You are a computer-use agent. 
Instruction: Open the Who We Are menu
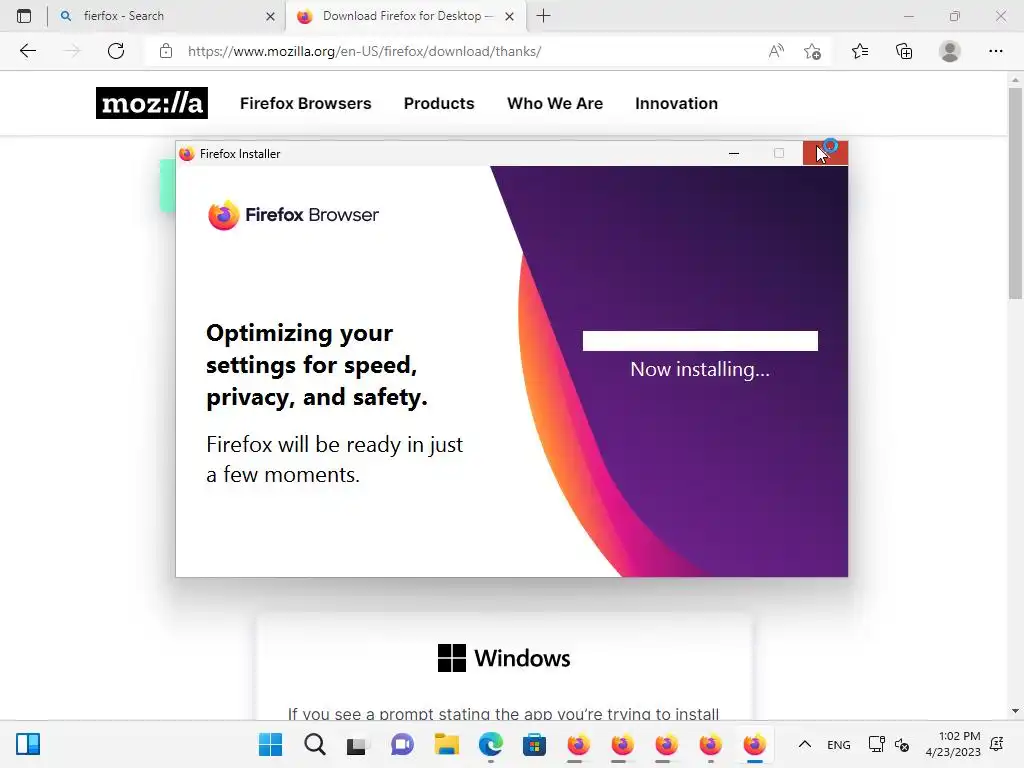click(555, 103)
